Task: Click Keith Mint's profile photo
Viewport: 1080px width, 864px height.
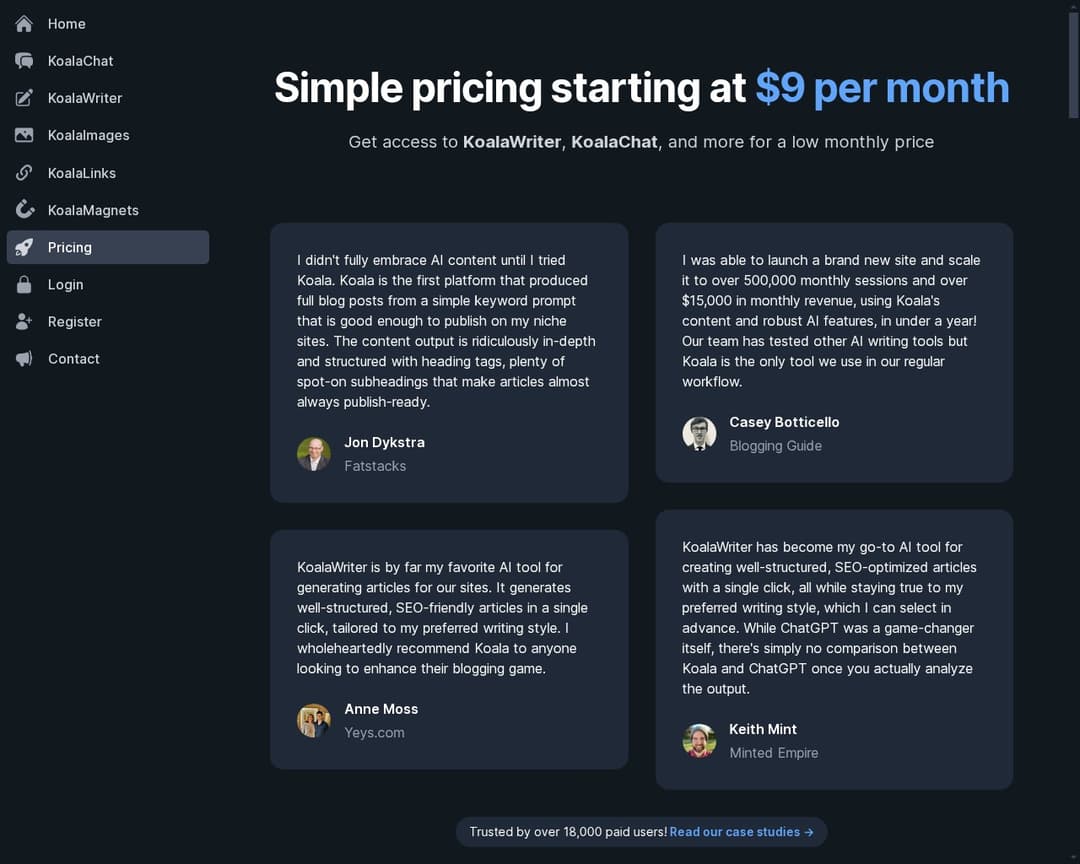Action: pos(699,741)
